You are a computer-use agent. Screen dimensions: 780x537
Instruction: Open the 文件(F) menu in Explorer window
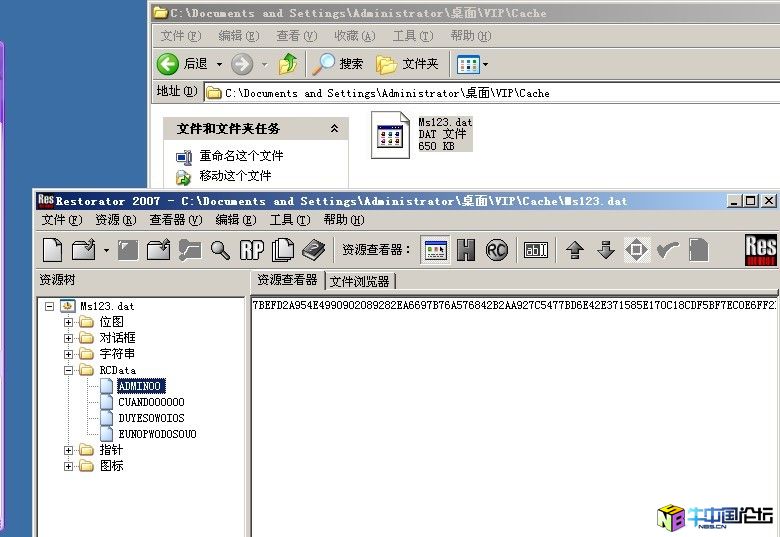(x=181, y=36)
